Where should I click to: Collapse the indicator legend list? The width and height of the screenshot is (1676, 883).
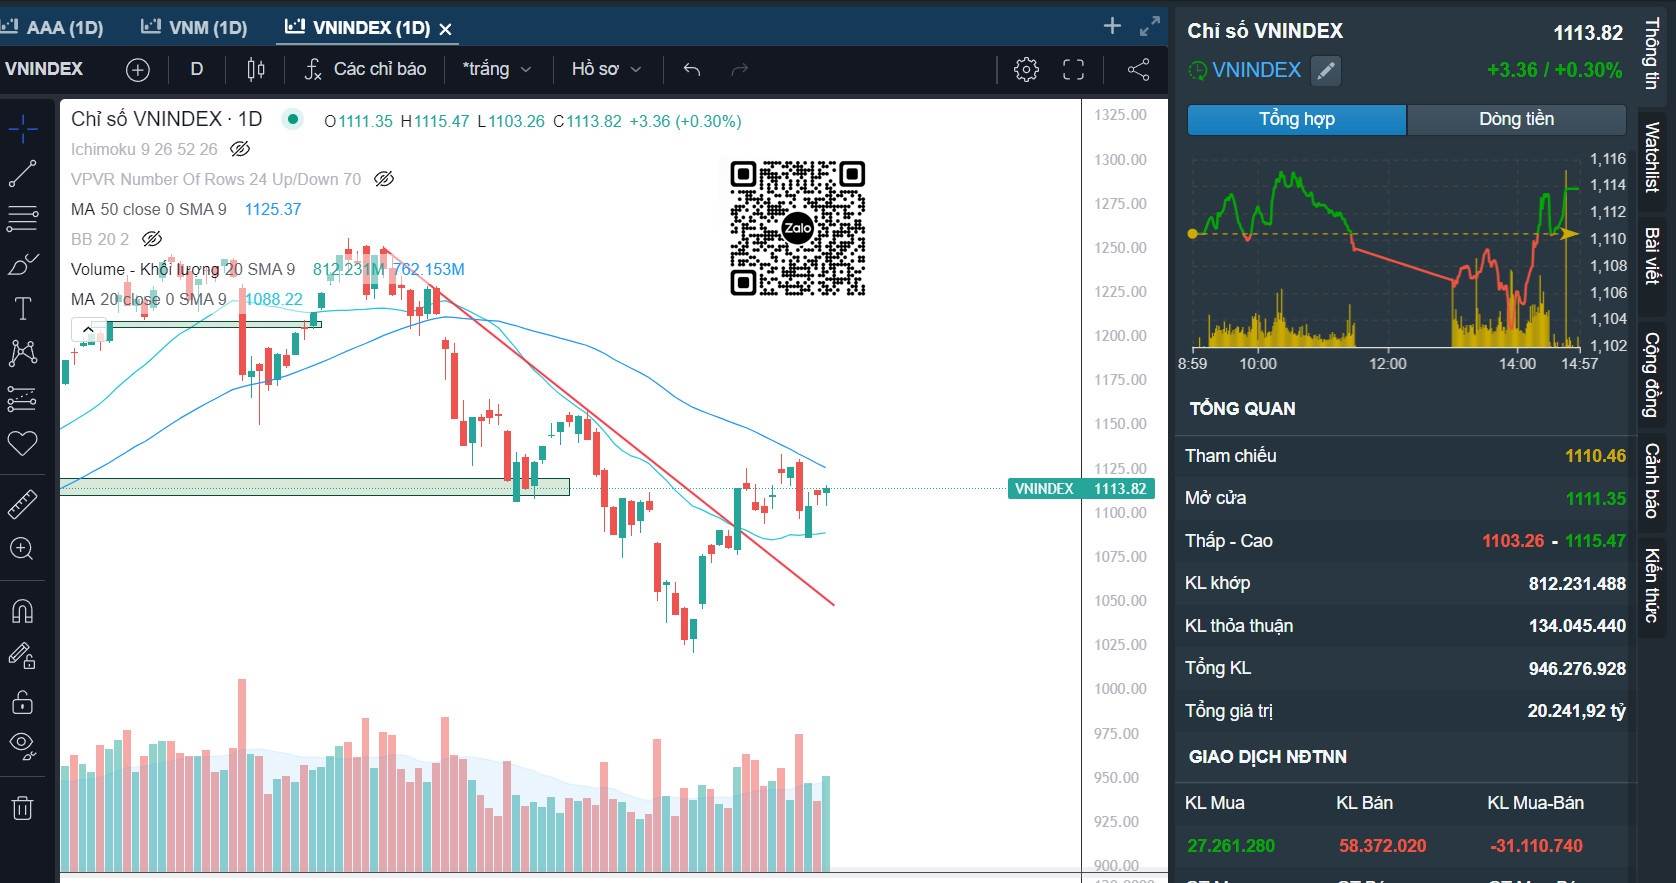coord(88,329)
